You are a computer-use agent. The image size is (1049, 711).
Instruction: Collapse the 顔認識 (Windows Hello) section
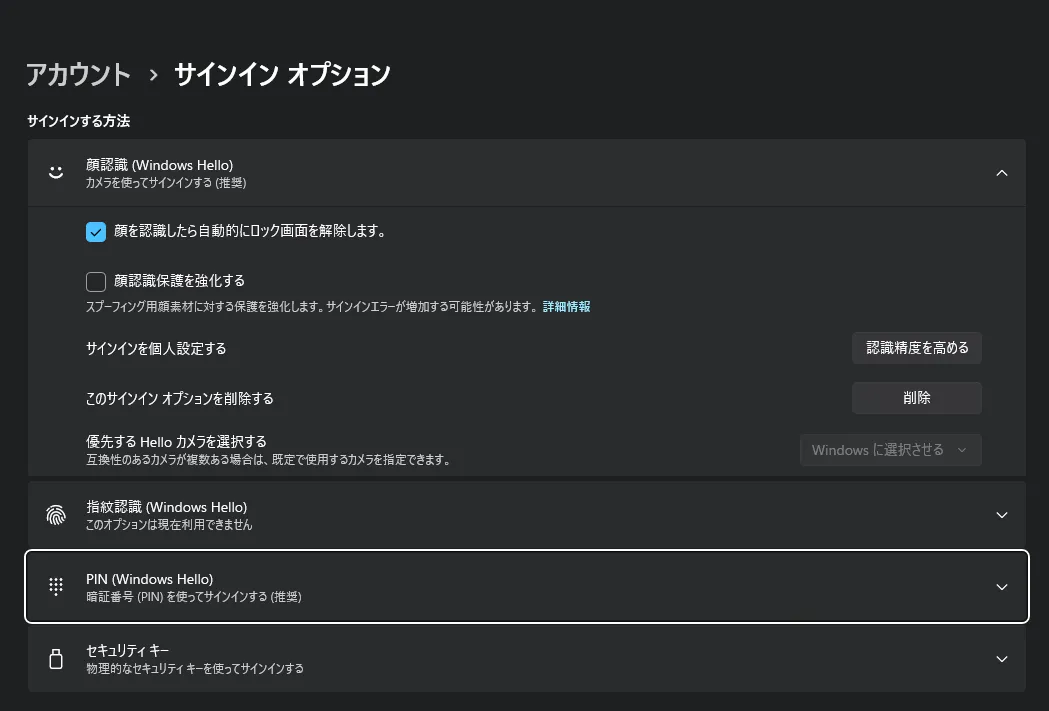1001,171
